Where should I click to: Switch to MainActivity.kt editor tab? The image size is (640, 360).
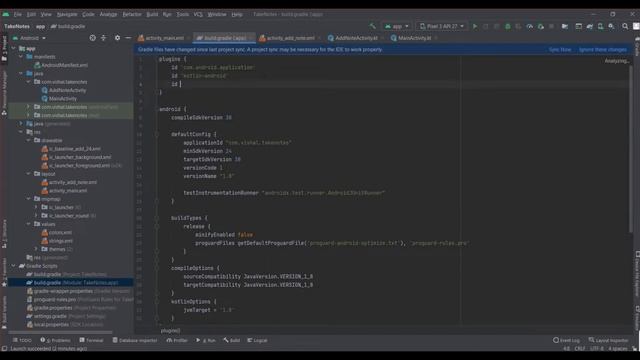pyautogui.click(x=414, y=38)
